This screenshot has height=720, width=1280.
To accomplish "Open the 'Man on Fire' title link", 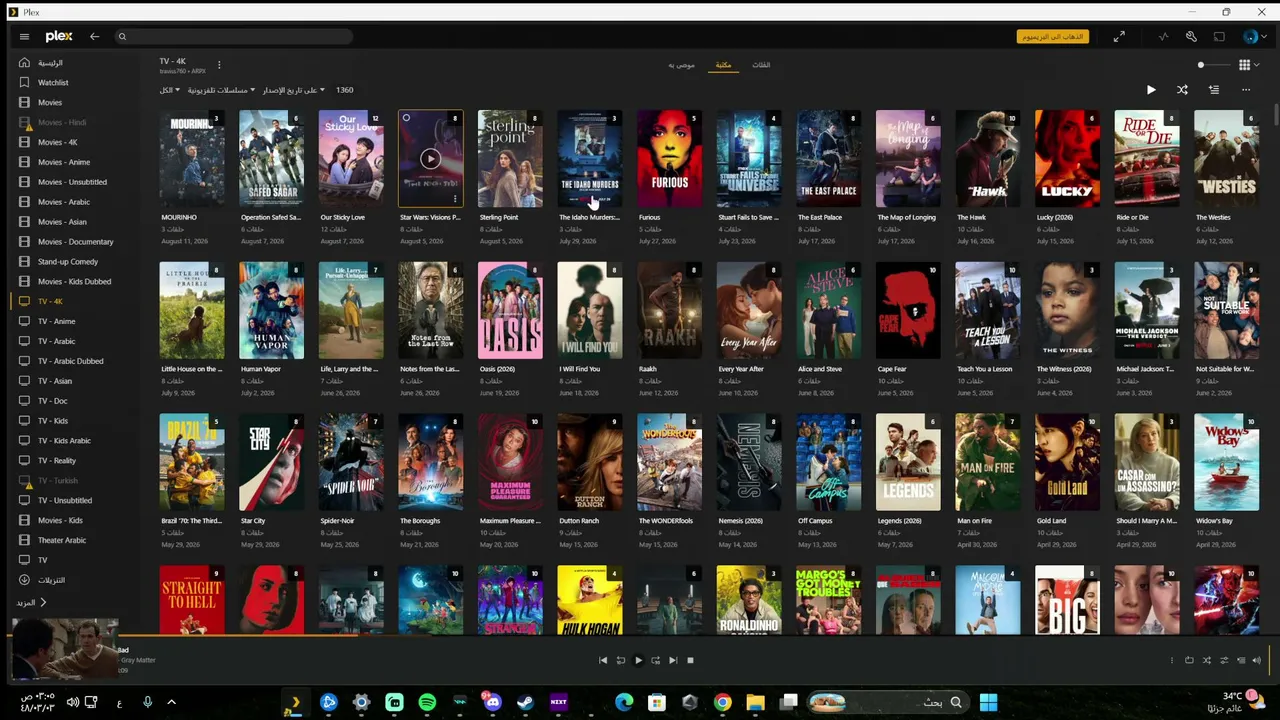I will click(974, 521).
